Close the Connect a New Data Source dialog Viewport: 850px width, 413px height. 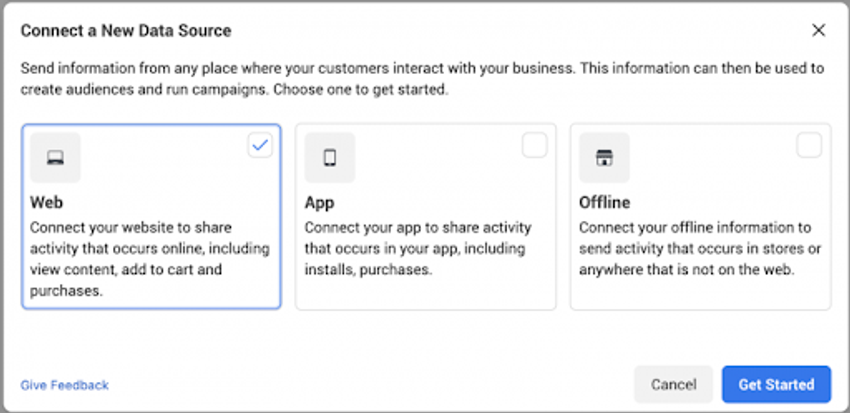(819, 30)
